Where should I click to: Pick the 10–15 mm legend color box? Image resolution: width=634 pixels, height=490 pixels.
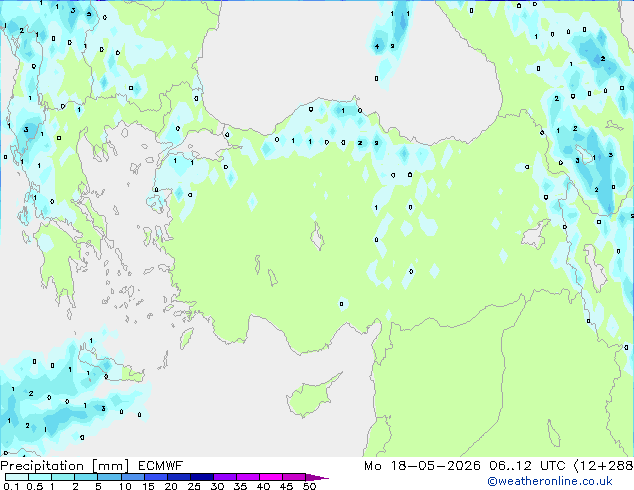(132, 477)
